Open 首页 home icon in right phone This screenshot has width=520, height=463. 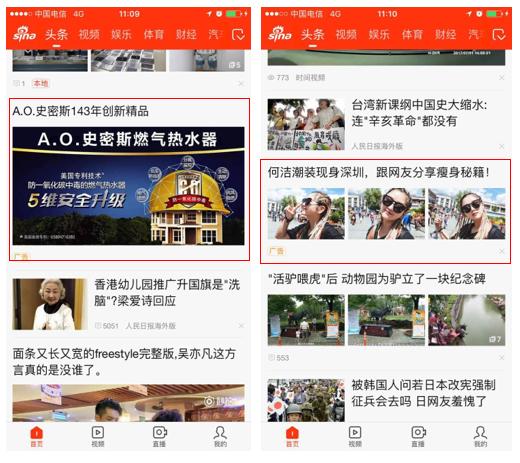click(292, 436)
